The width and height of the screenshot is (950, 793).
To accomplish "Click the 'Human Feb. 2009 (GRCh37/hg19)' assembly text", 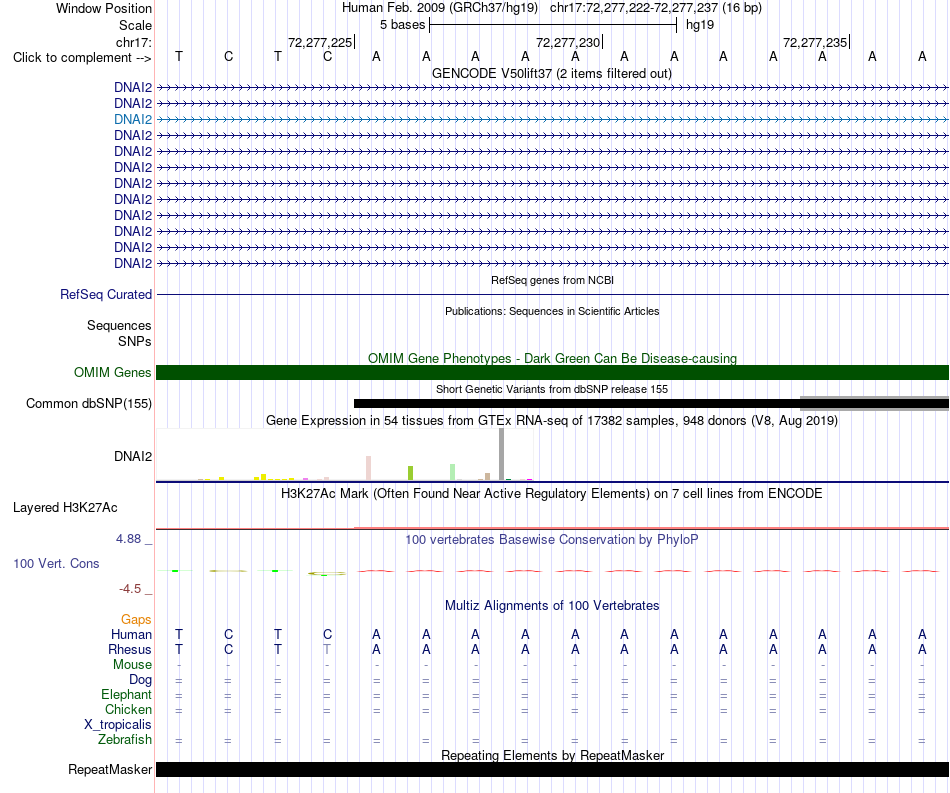I will (x=440, y=8).
